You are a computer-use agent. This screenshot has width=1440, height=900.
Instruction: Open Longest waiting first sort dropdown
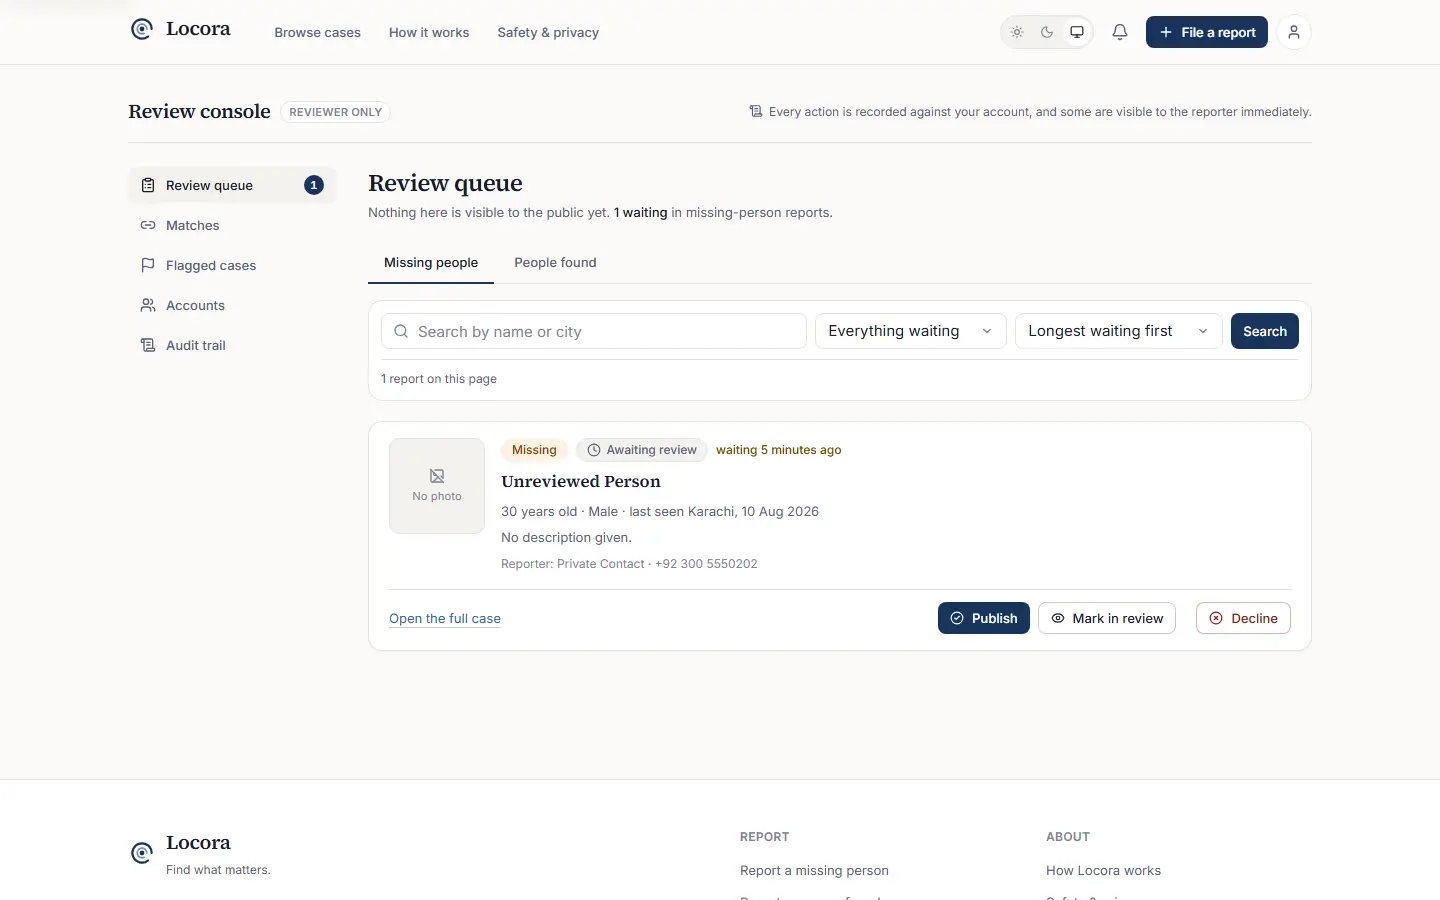[1119, 331]
